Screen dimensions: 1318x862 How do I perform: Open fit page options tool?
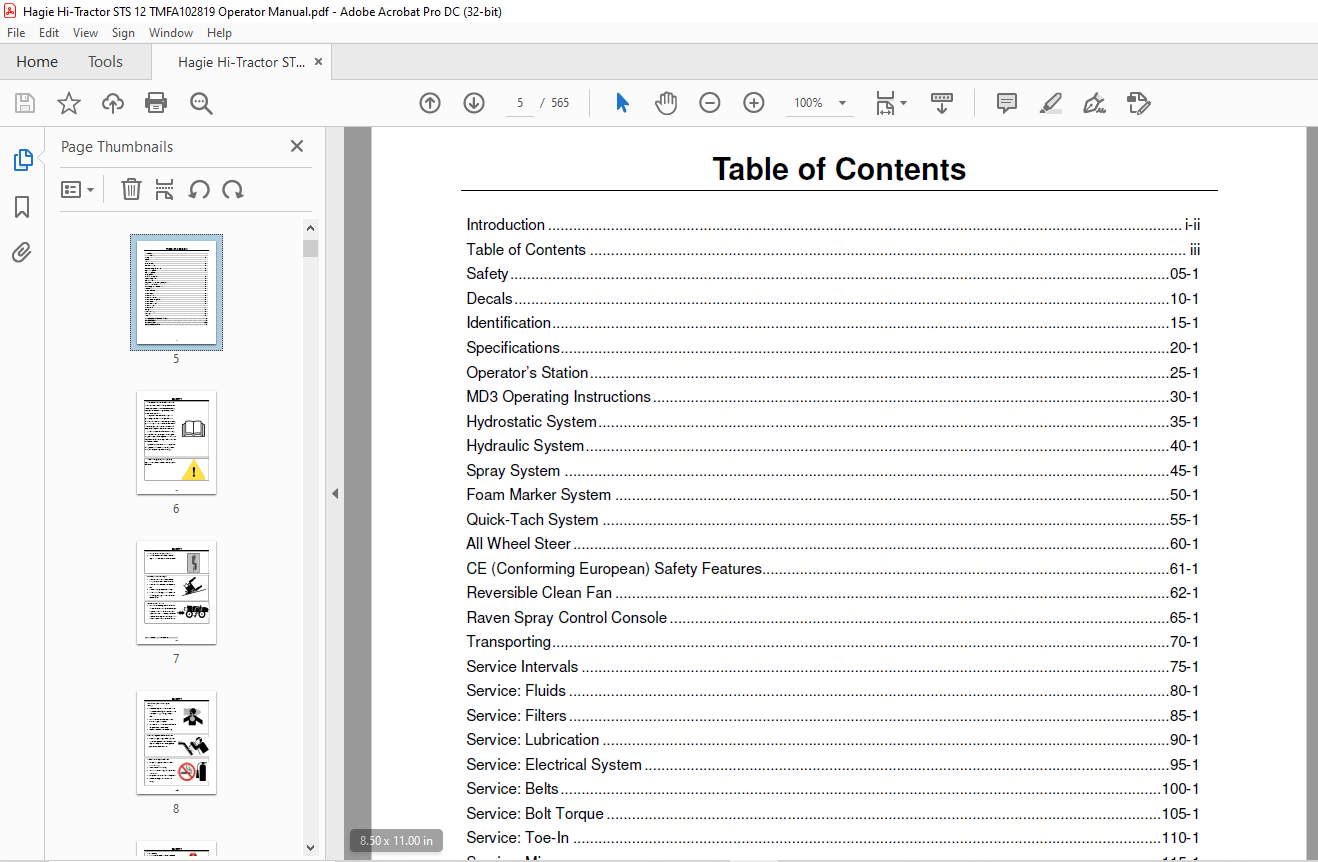[x=891, y=103]
